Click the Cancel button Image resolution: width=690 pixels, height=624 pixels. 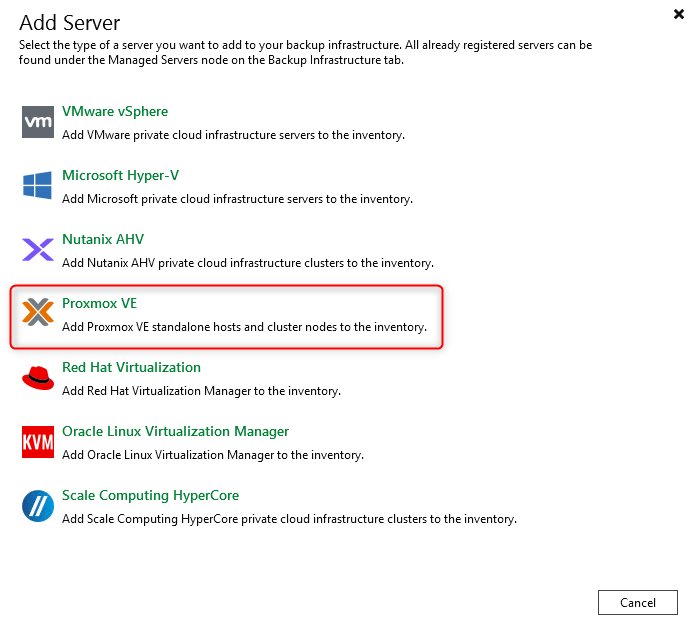click(x=638, y=602)
